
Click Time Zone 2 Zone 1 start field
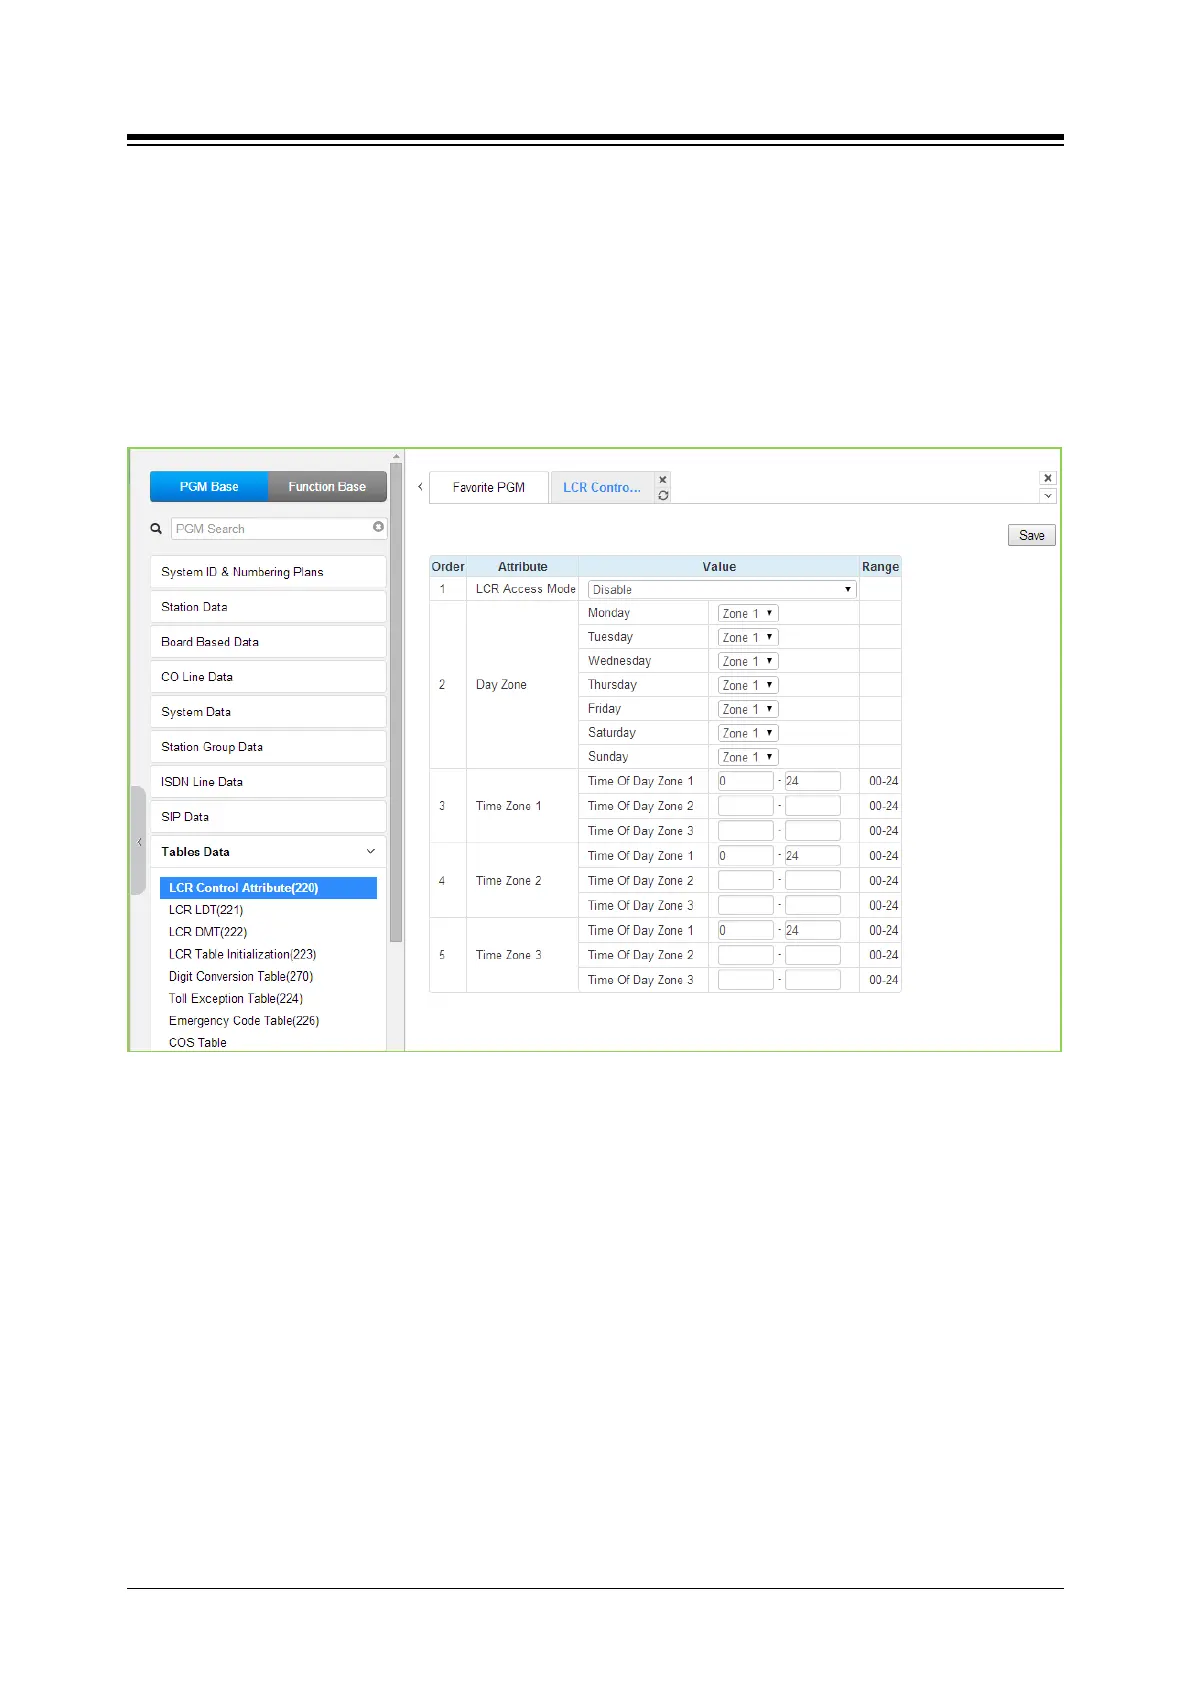[x=746, y=856]
